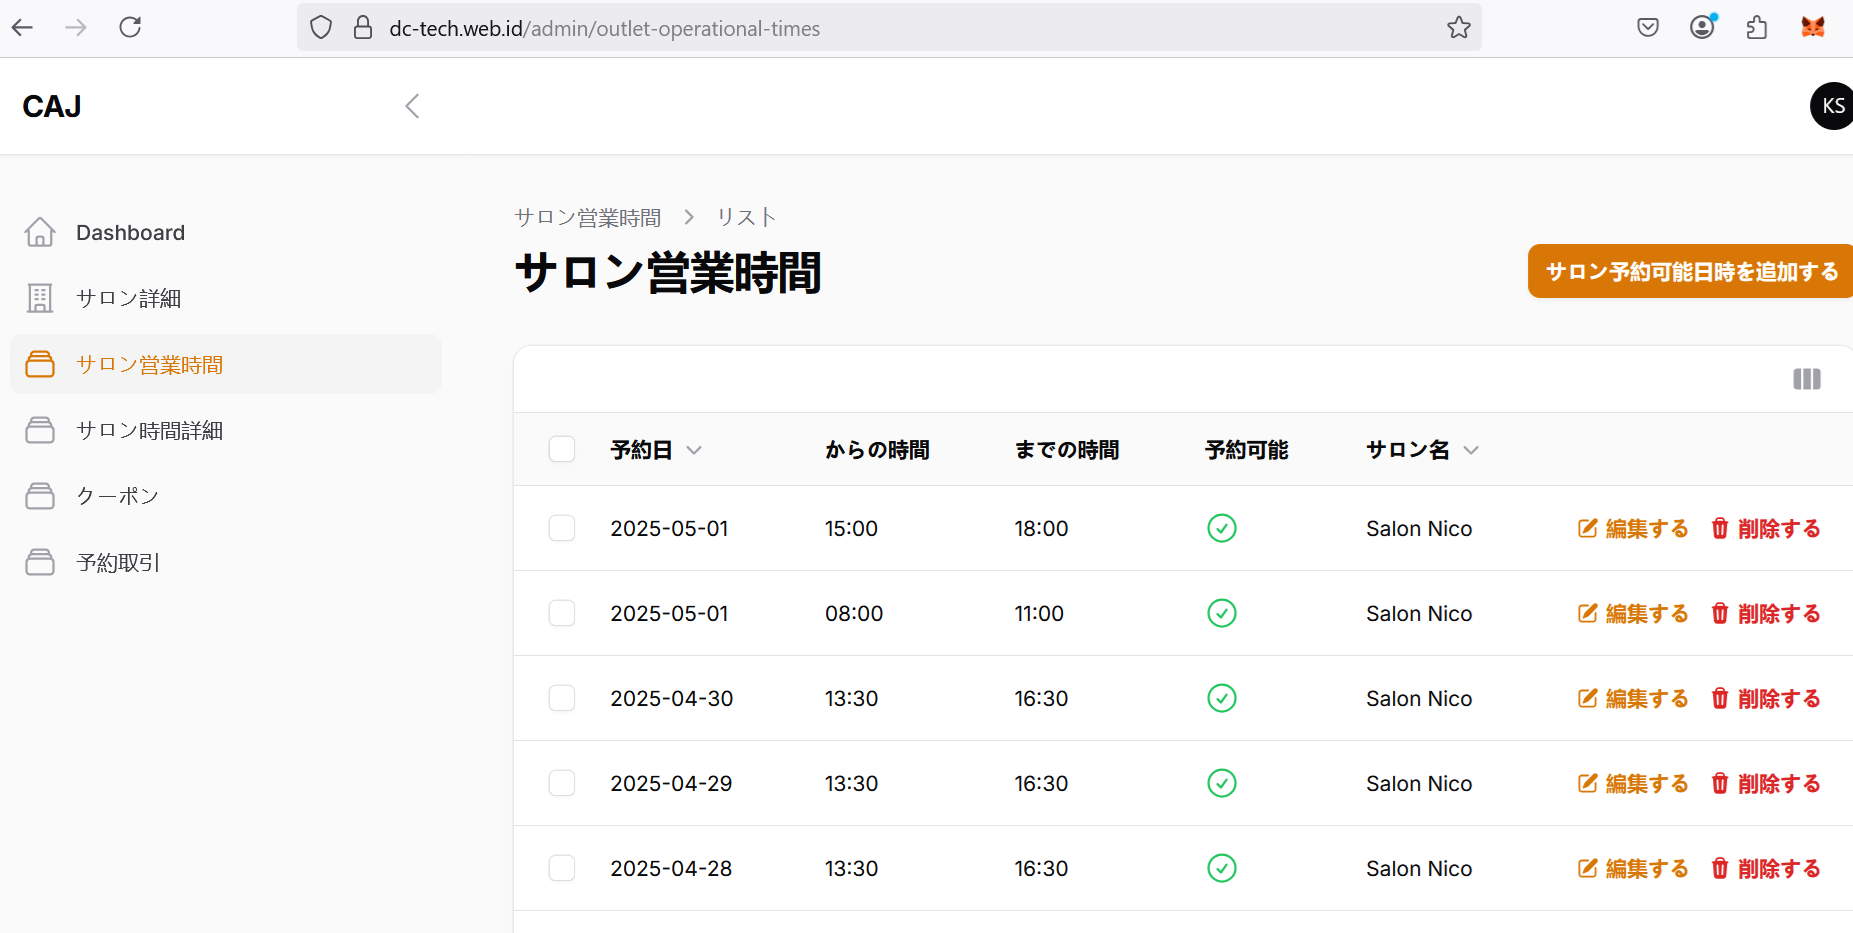Open the サロン営業時間 breadcrumb link
The width and height of the screenshot is (1853, 933).
[x=586, y=216]
